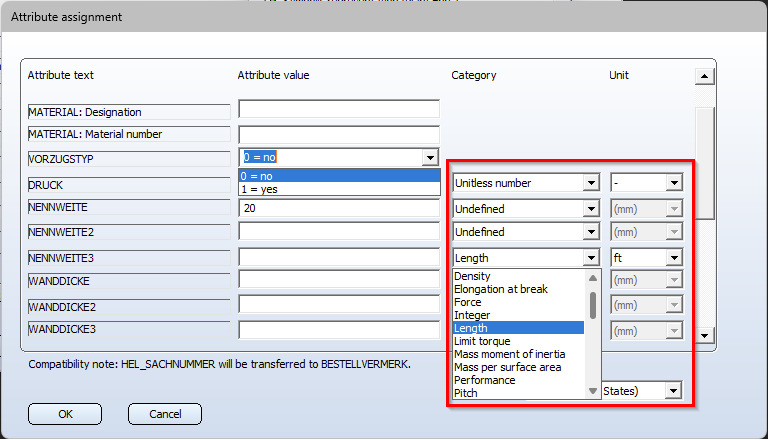
Task: Expand the NENNWEITE "Undefined" category dropdown
Action: pos(592,209)
